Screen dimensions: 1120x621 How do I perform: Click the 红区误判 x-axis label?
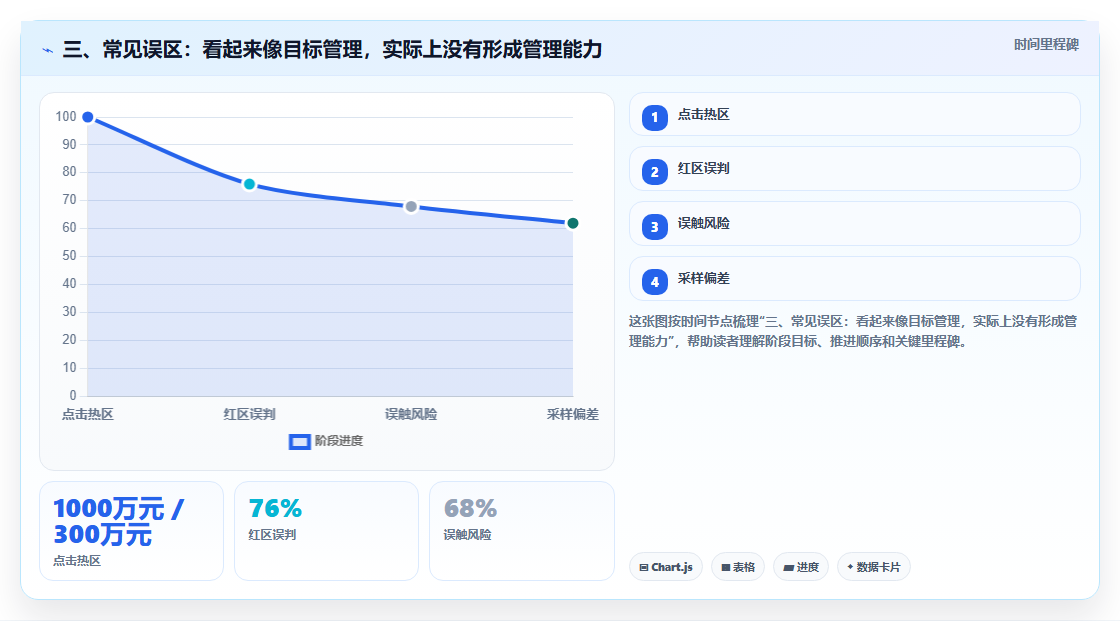click(x=249, y=414)
